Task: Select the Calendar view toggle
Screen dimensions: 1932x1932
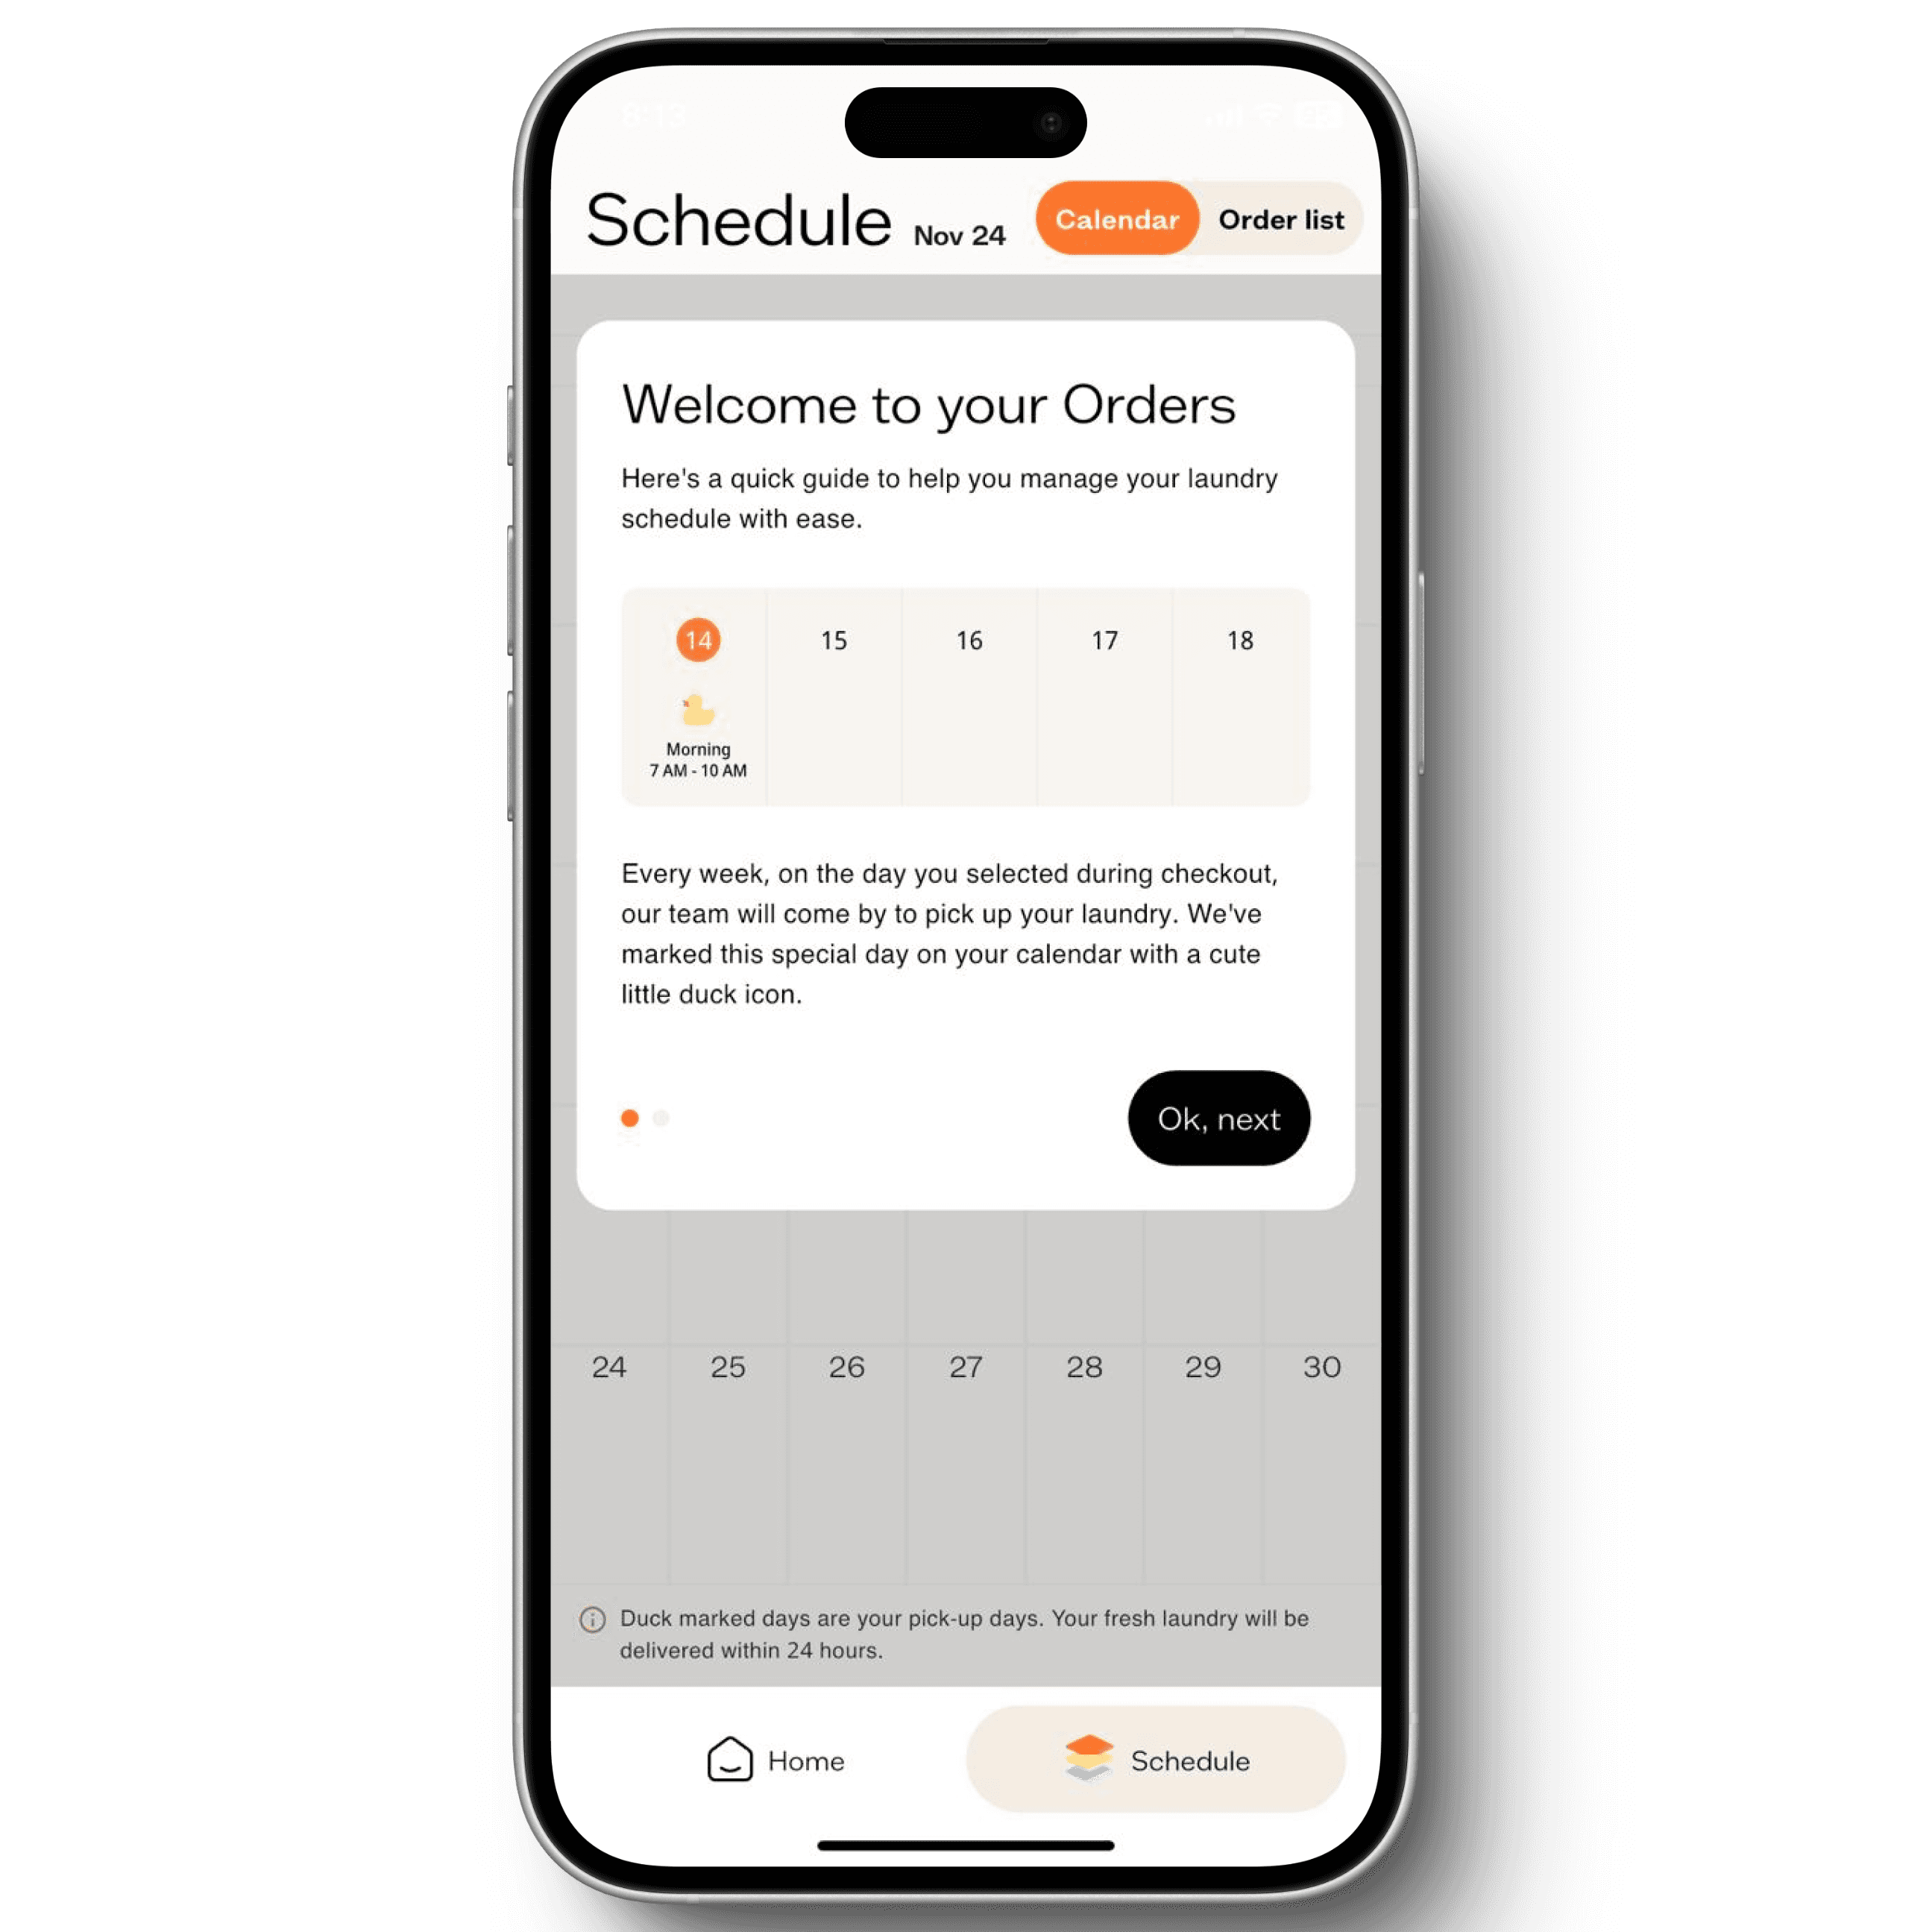Action: click(x=1116, y=218)
